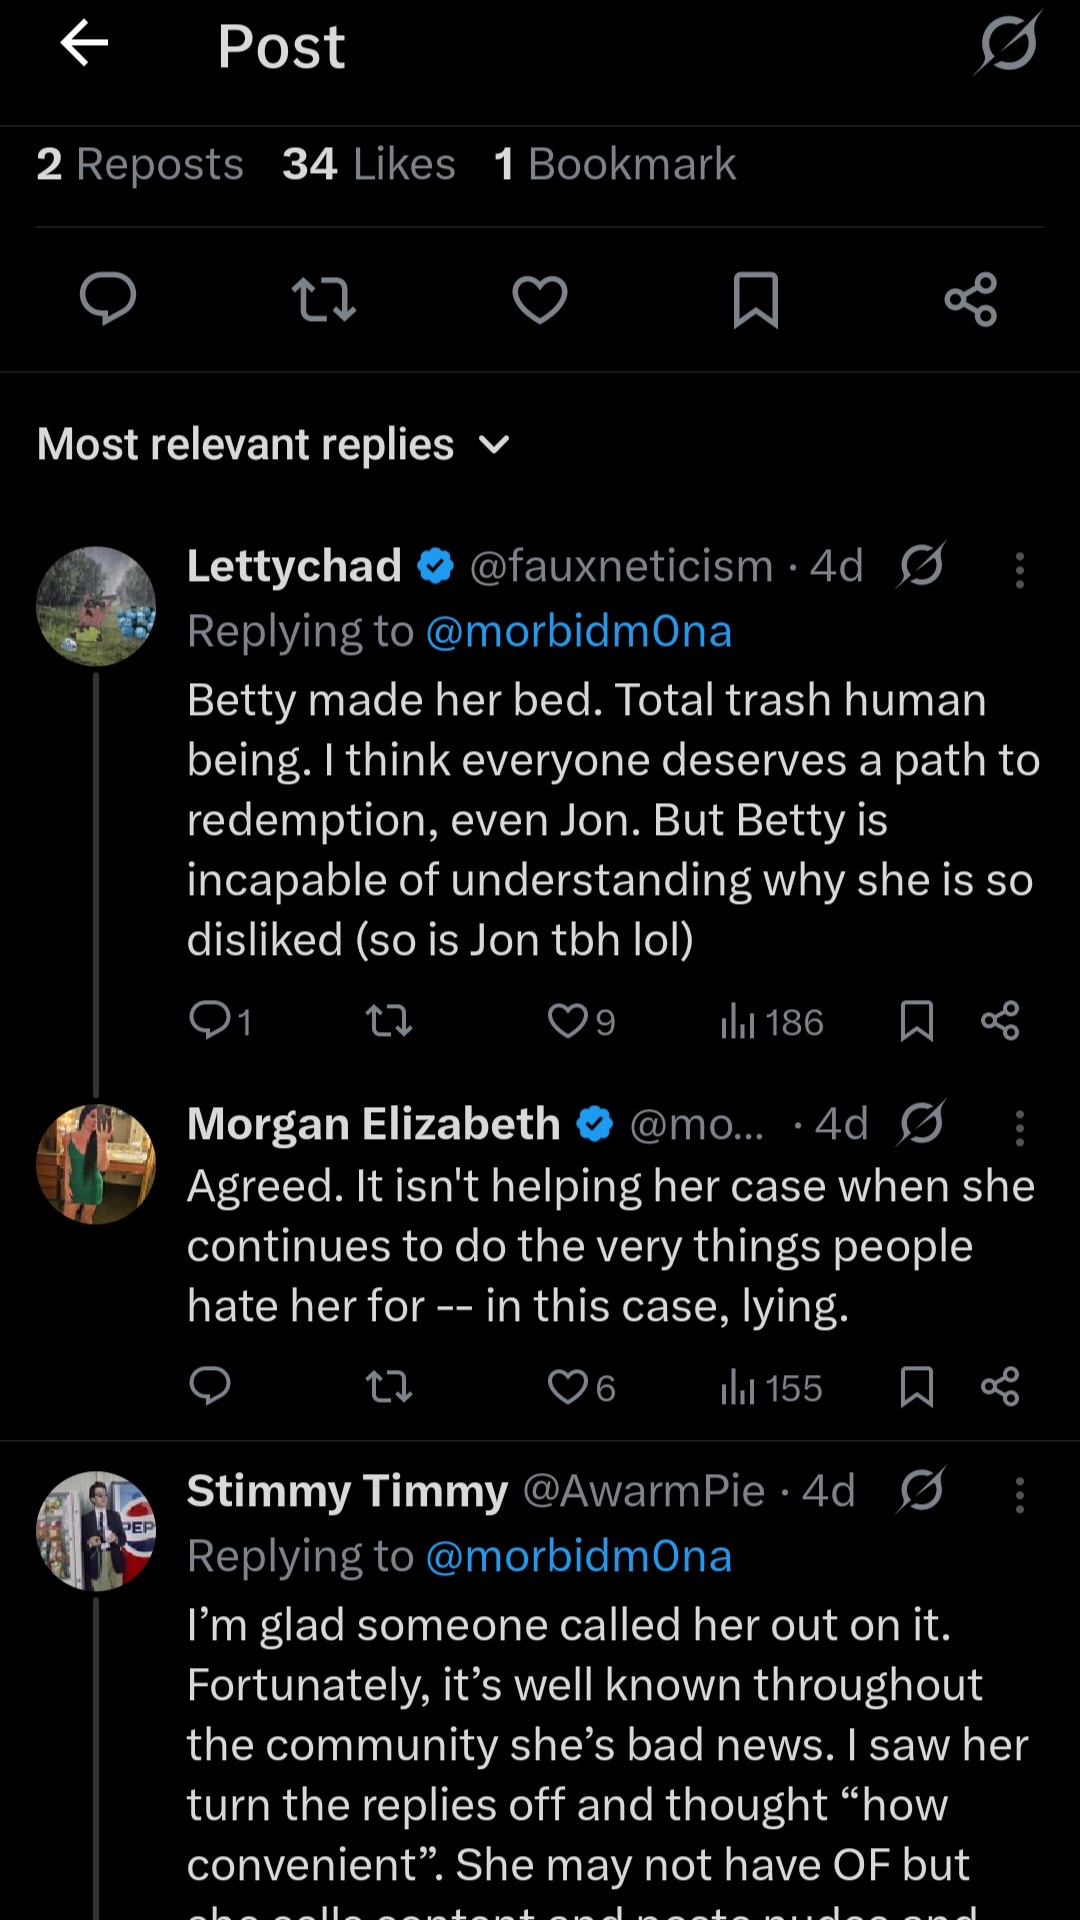Share the main post
Image resolution: width=1080 pixels, height=1920 pixels.
(971, 299)
